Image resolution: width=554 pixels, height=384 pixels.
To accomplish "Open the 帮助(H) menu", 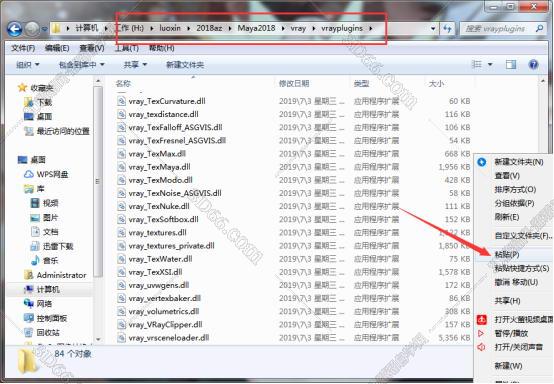I will (x=161, y=48).
